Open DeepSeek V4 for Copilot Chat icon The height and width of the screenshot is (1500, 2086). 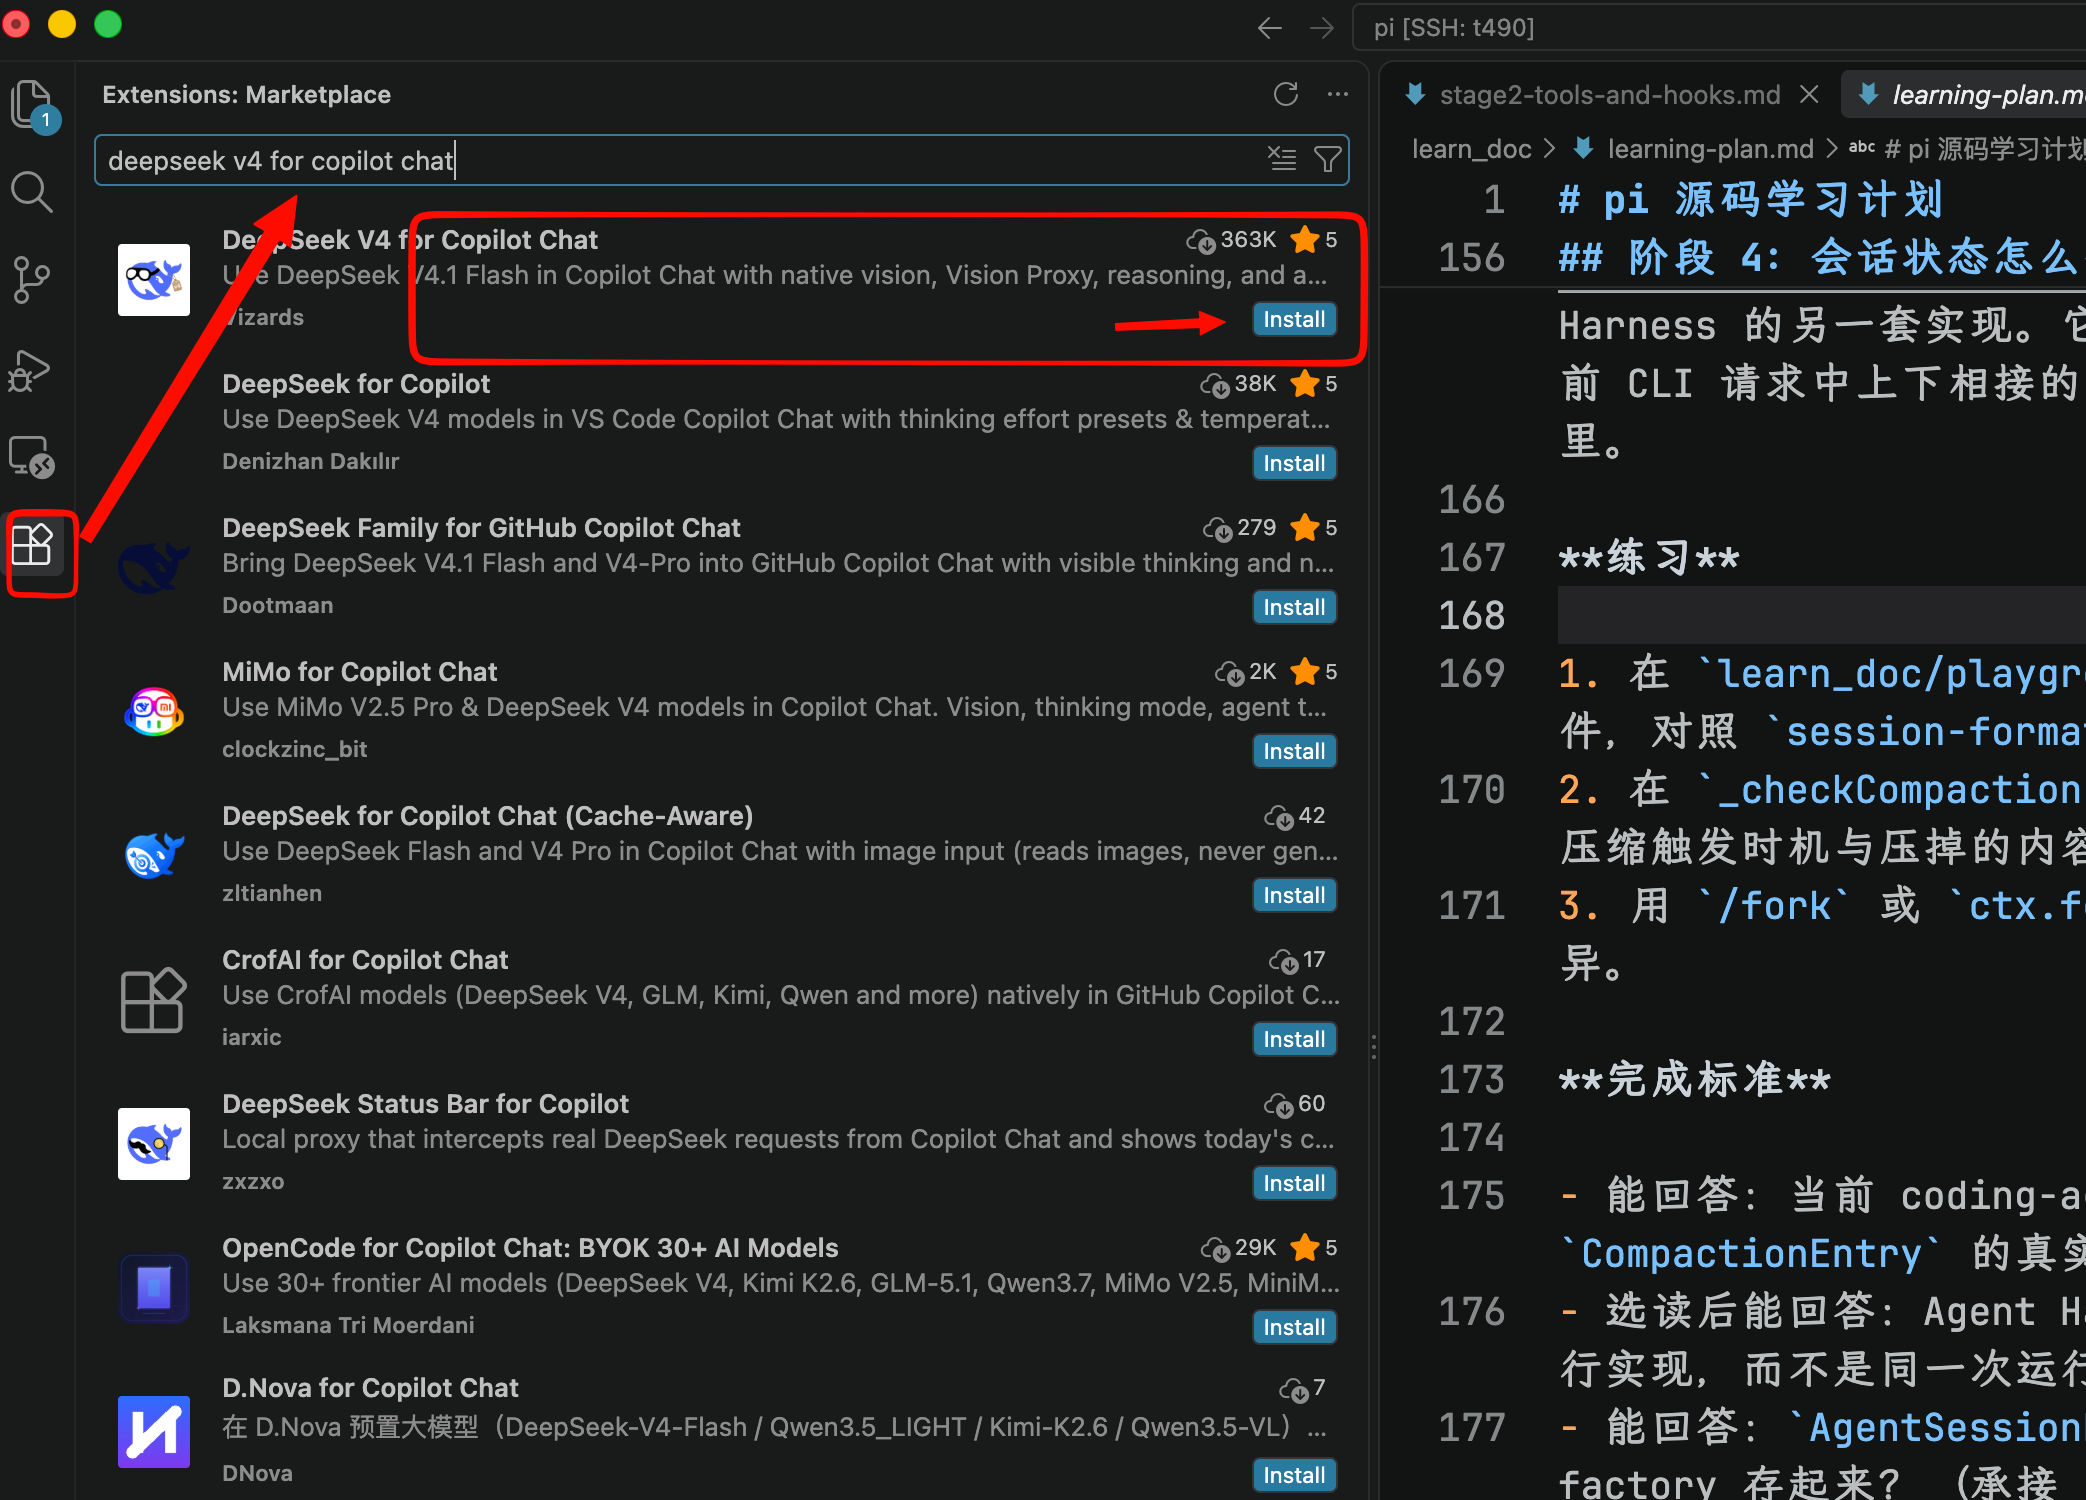point(154,280)
